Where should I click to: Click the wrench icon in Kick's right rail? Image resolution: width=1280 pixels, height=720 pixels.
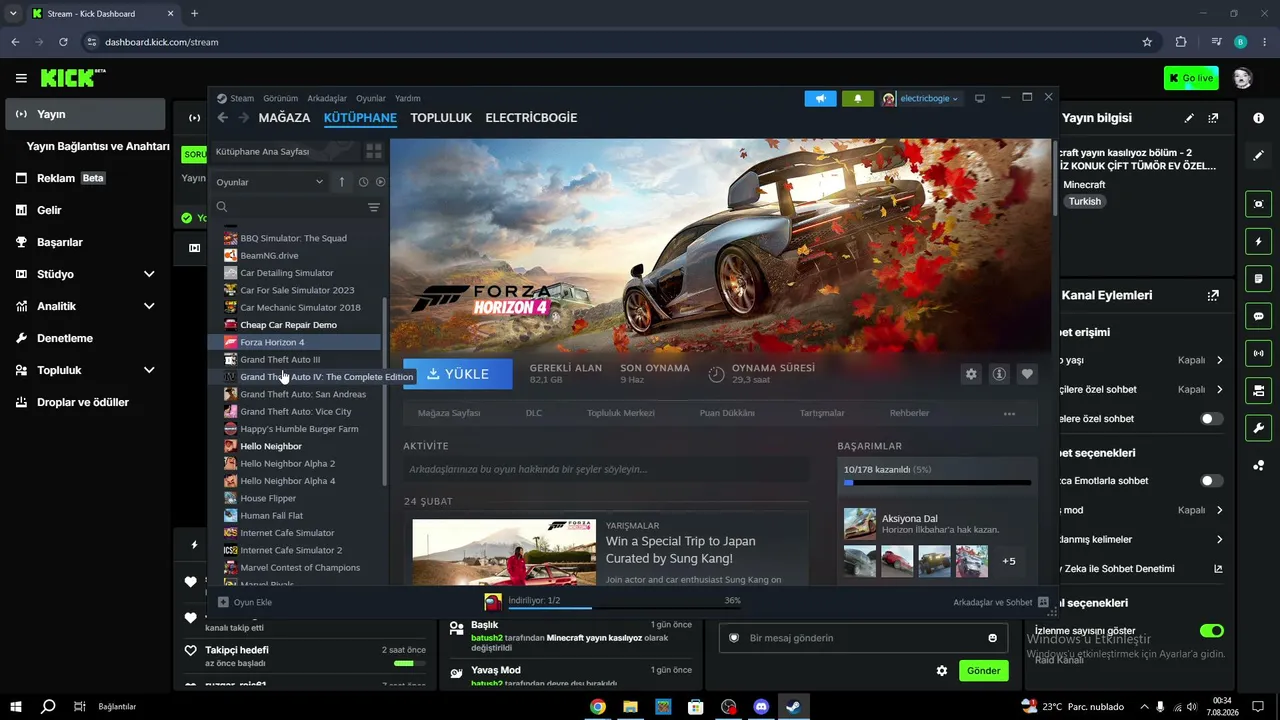pyautogui.click(x=1258, y=428)
